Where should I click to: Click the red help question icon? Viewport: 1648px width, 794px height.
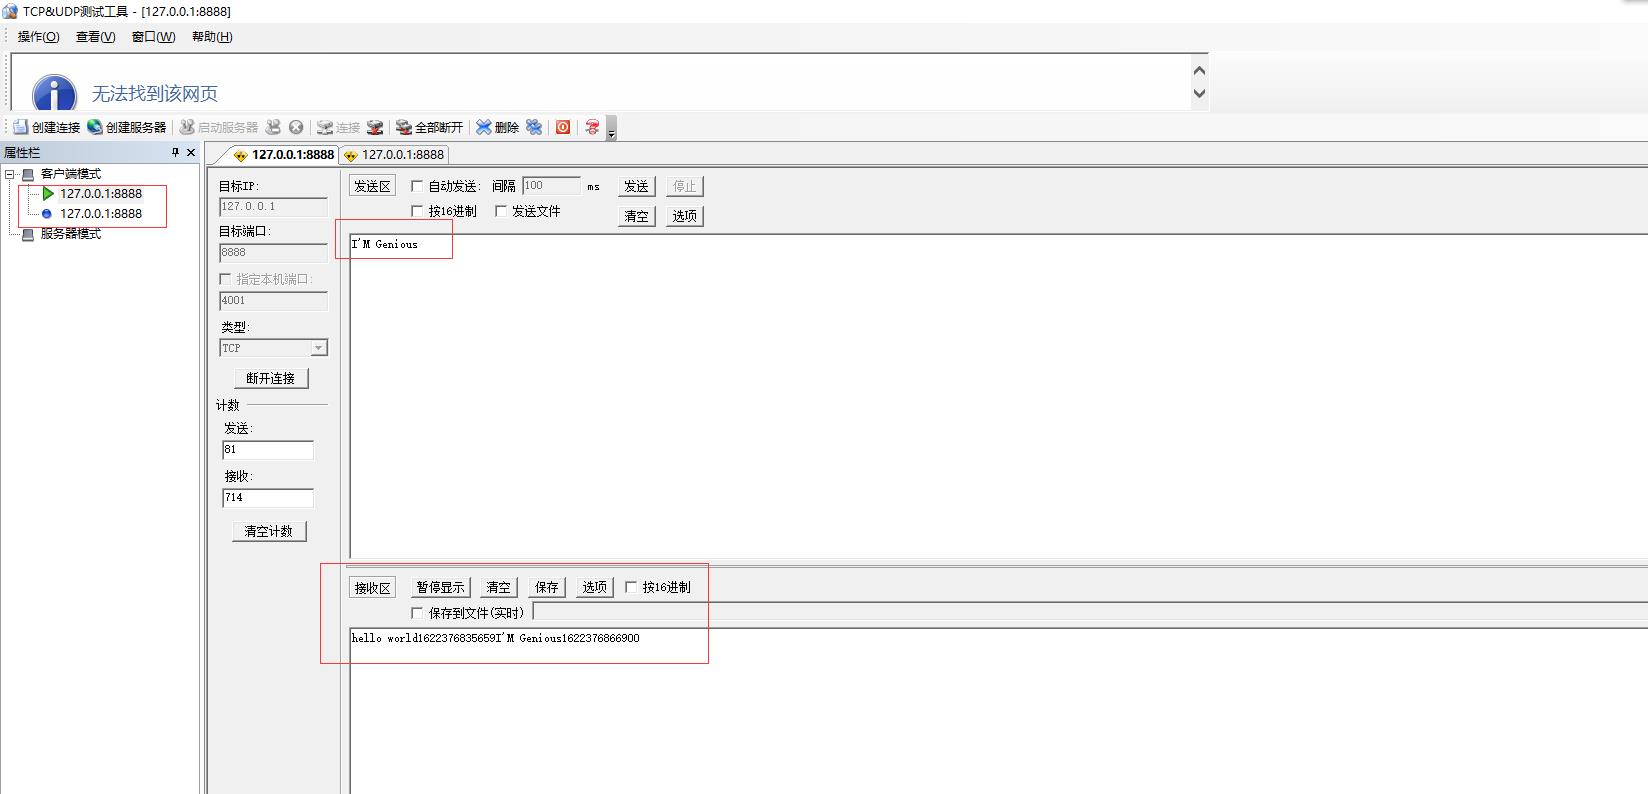click(x=593, y=127)
